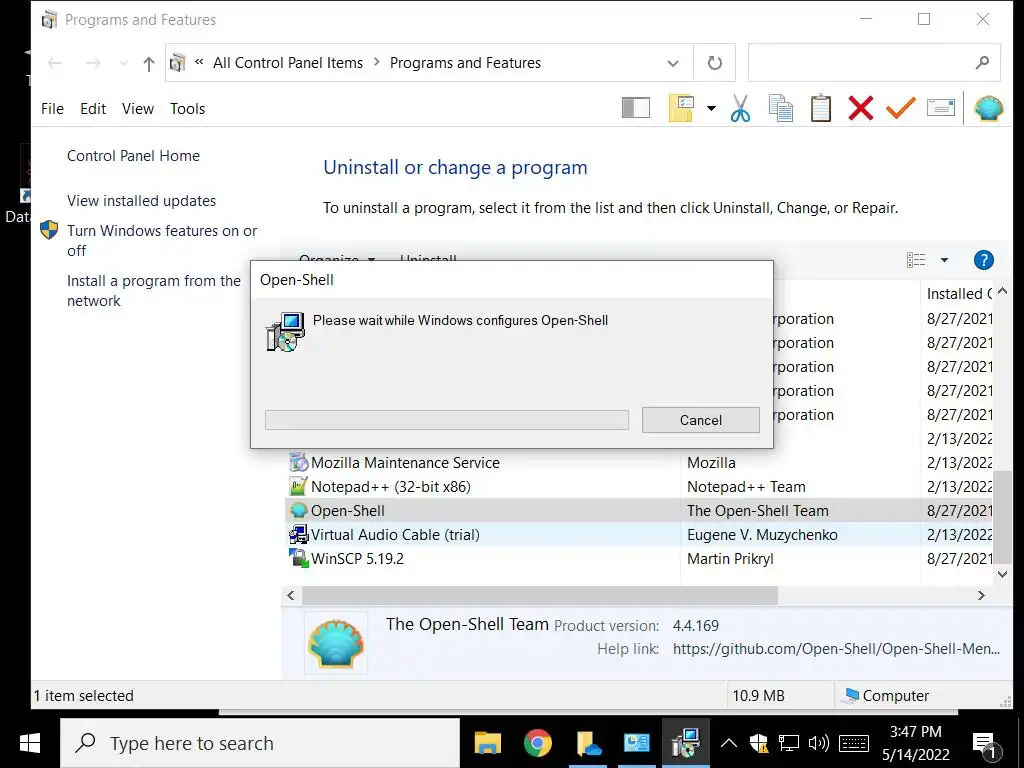1024x768 pixels.
Task: Show hidden system tray icons
Action: click(x=729, y=743)
